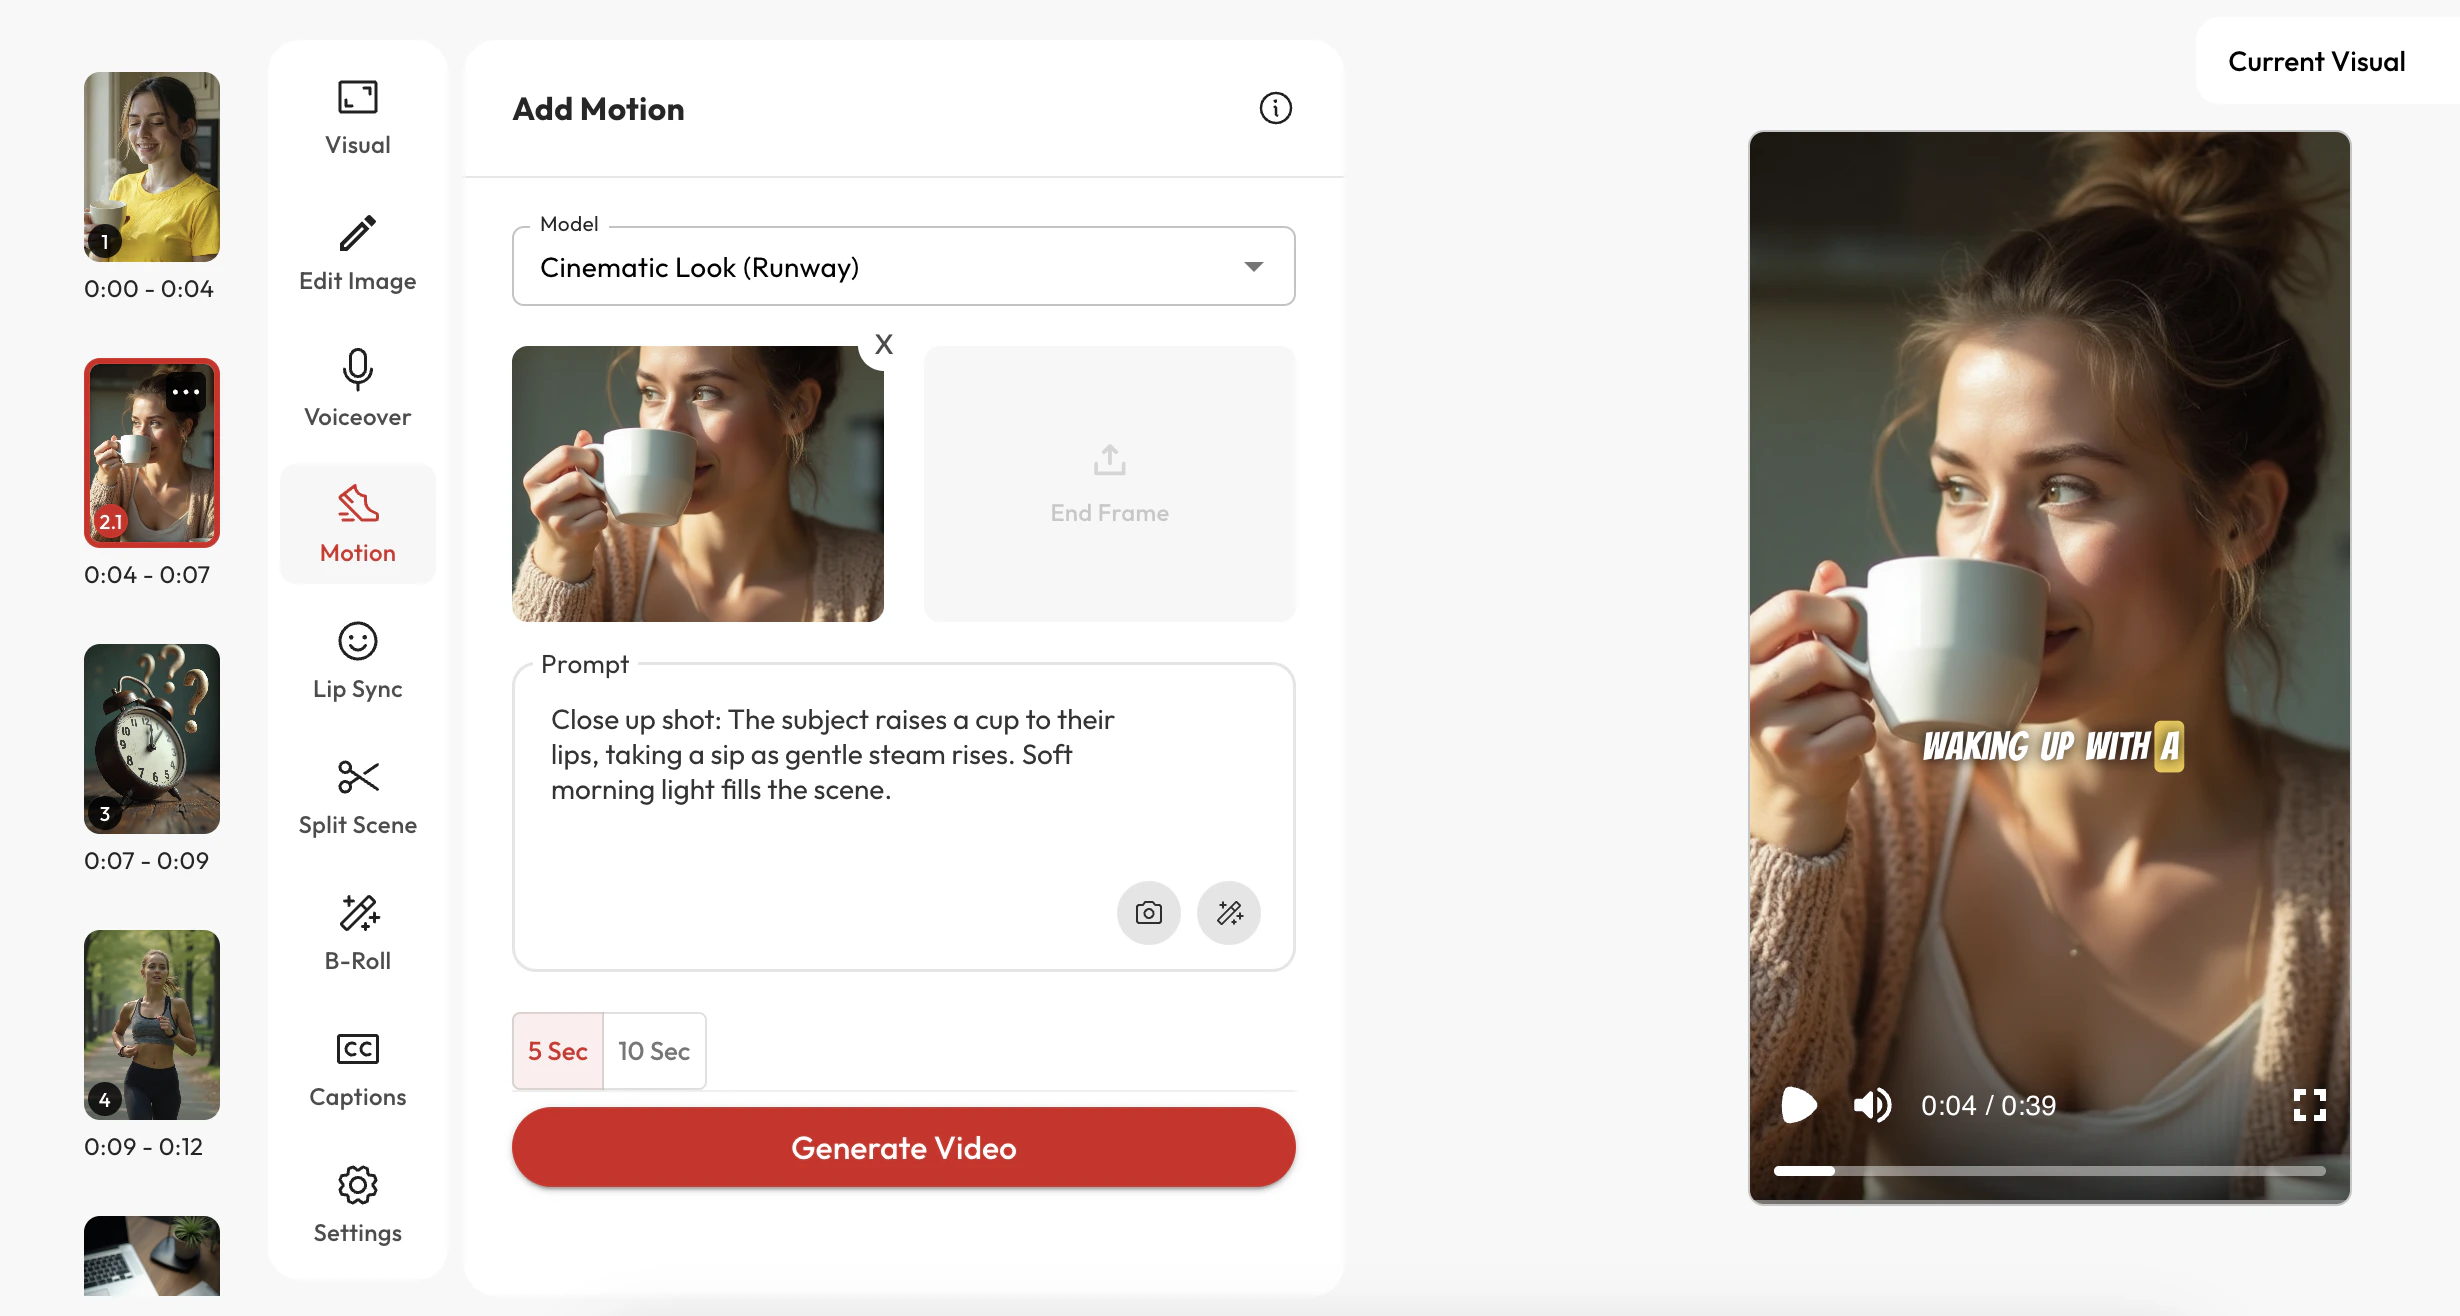Select the 5 Sec duration option
The width and height of the screenshot is (2460, 1316).
pos(557,1051)
